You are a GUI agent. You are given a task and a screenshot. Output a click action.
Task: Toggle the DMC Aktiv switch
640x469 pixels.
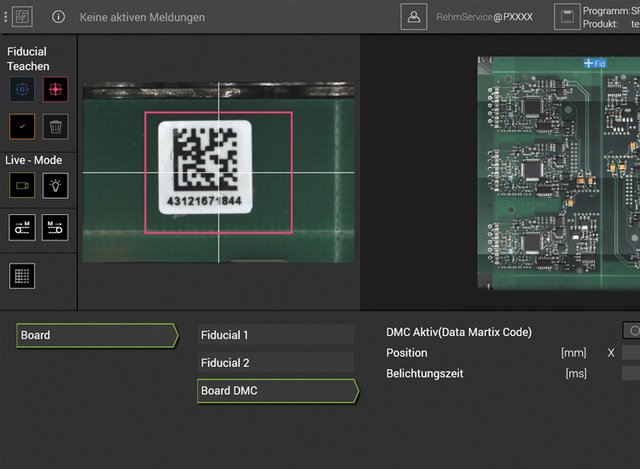click(631, 331)
